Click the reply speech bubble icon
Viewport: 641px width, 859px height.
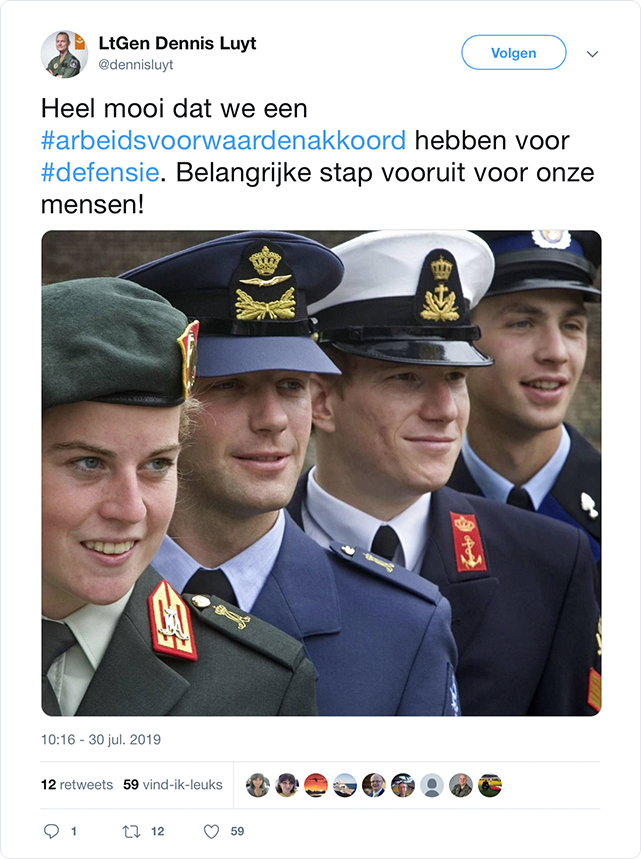(x=51, y=831)
